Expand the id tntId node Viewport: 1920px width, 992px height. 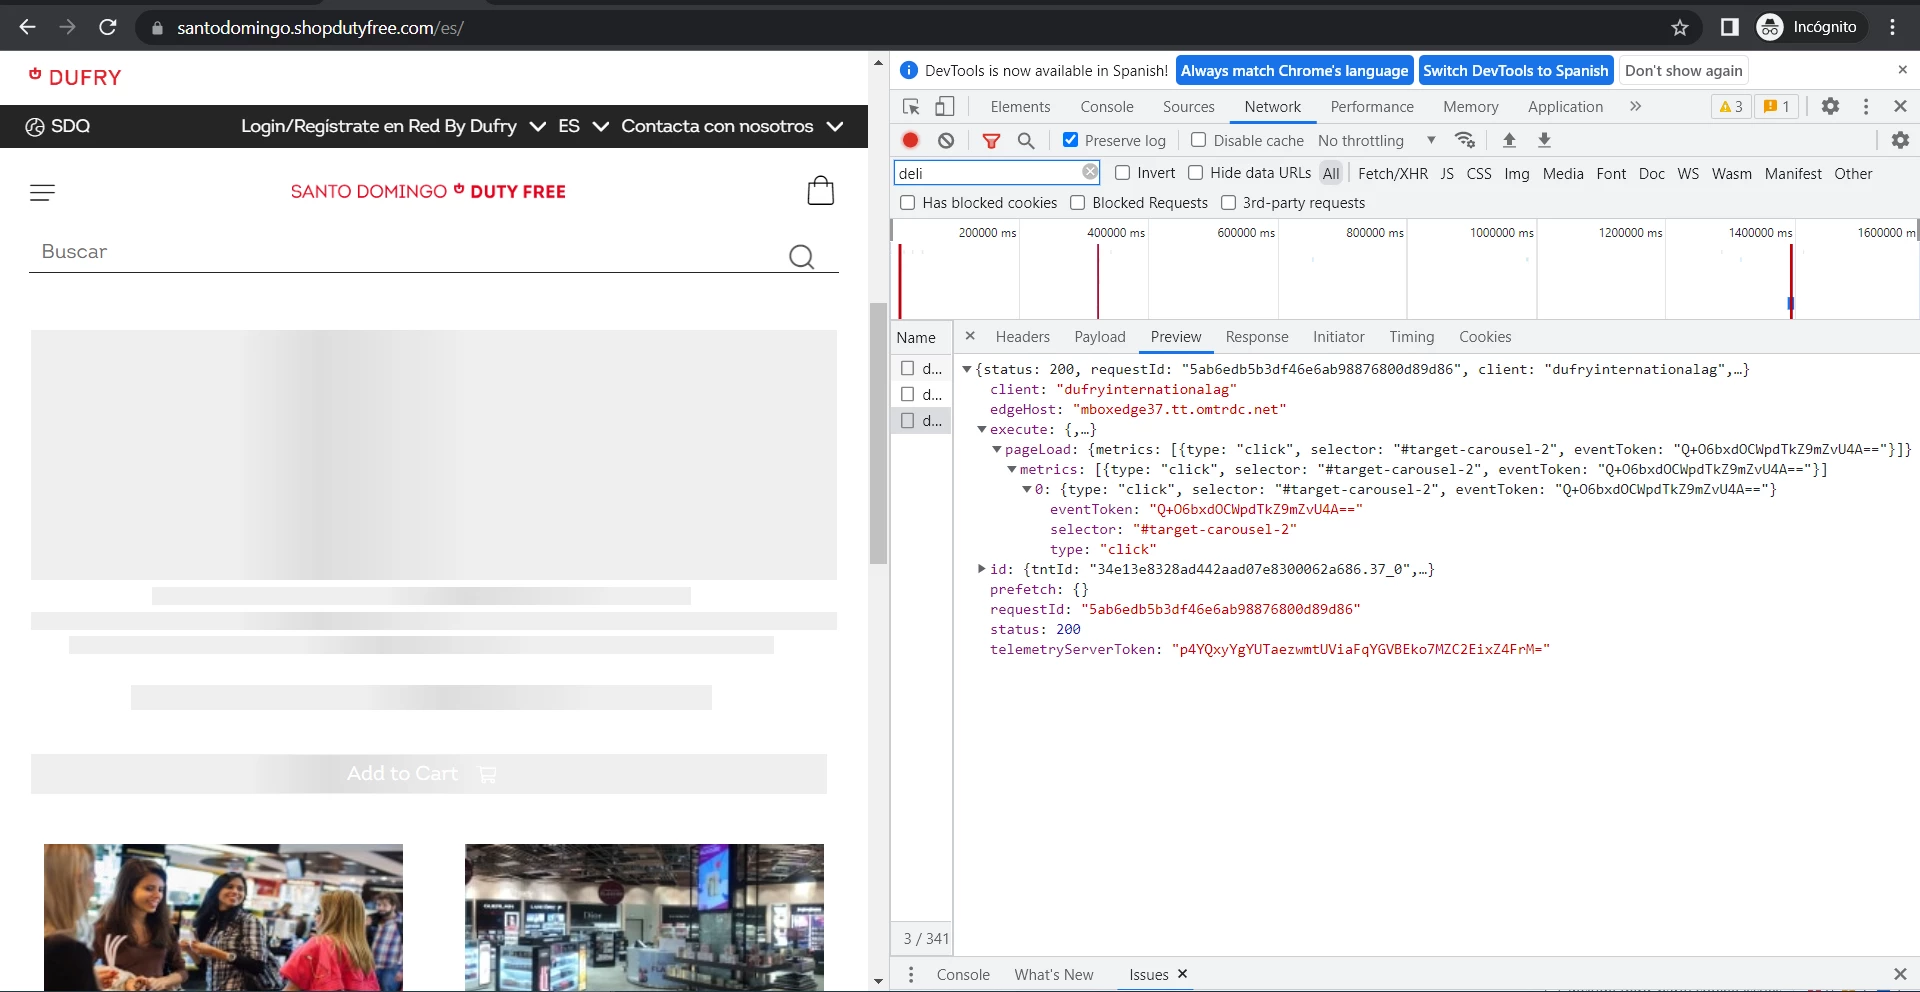[982, 569]
